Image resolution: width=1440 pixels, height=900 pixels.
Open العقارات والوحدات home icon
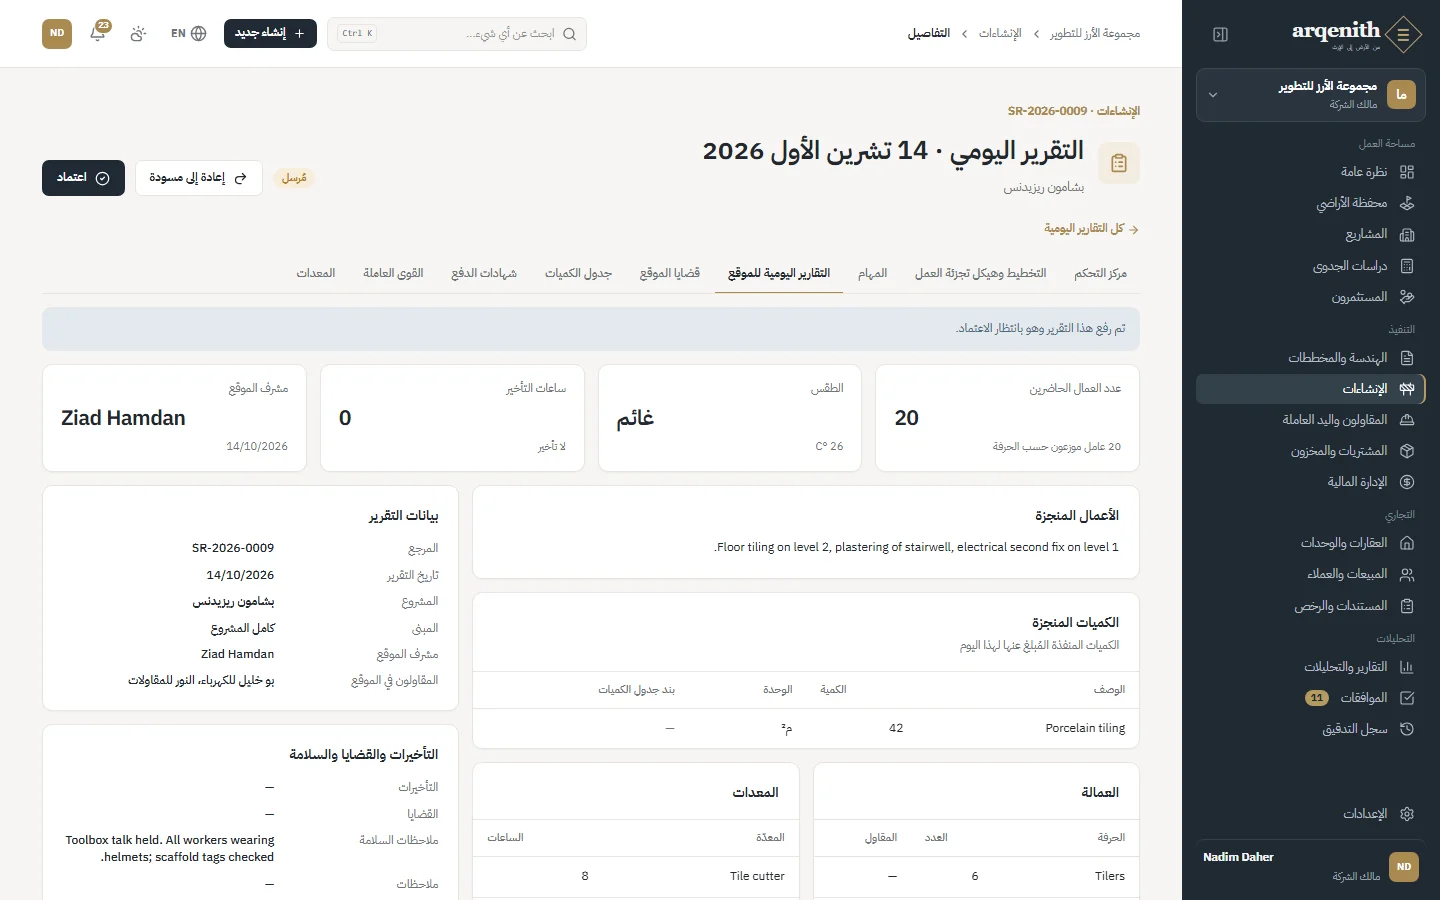[x=1407, y=543]
